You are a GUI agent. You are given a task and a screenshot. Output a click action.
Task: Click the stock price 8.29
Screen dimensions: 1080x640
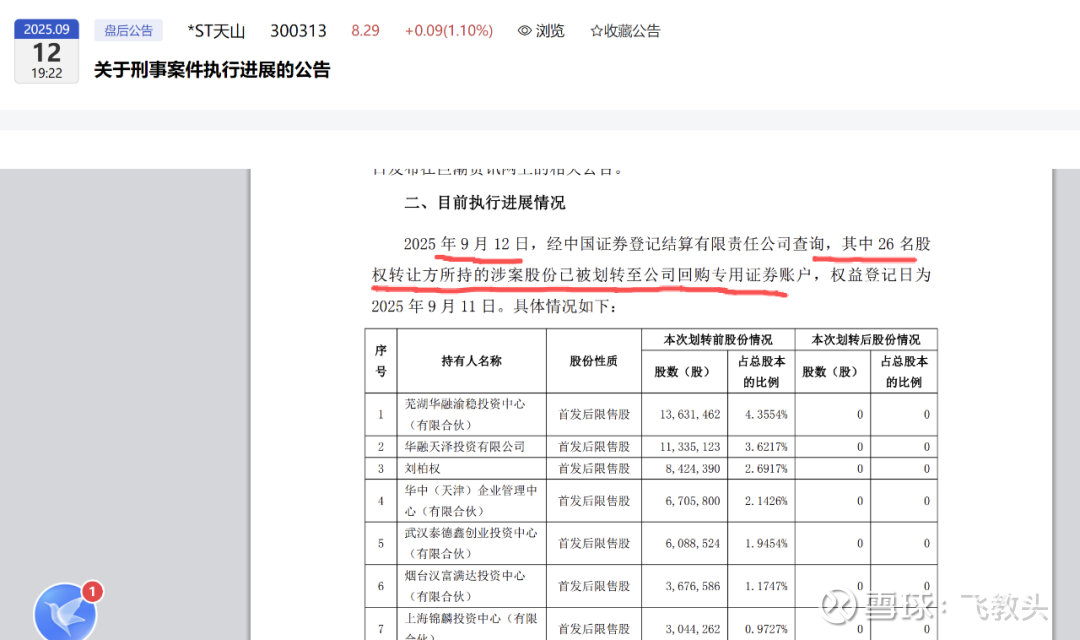(365, 31)
